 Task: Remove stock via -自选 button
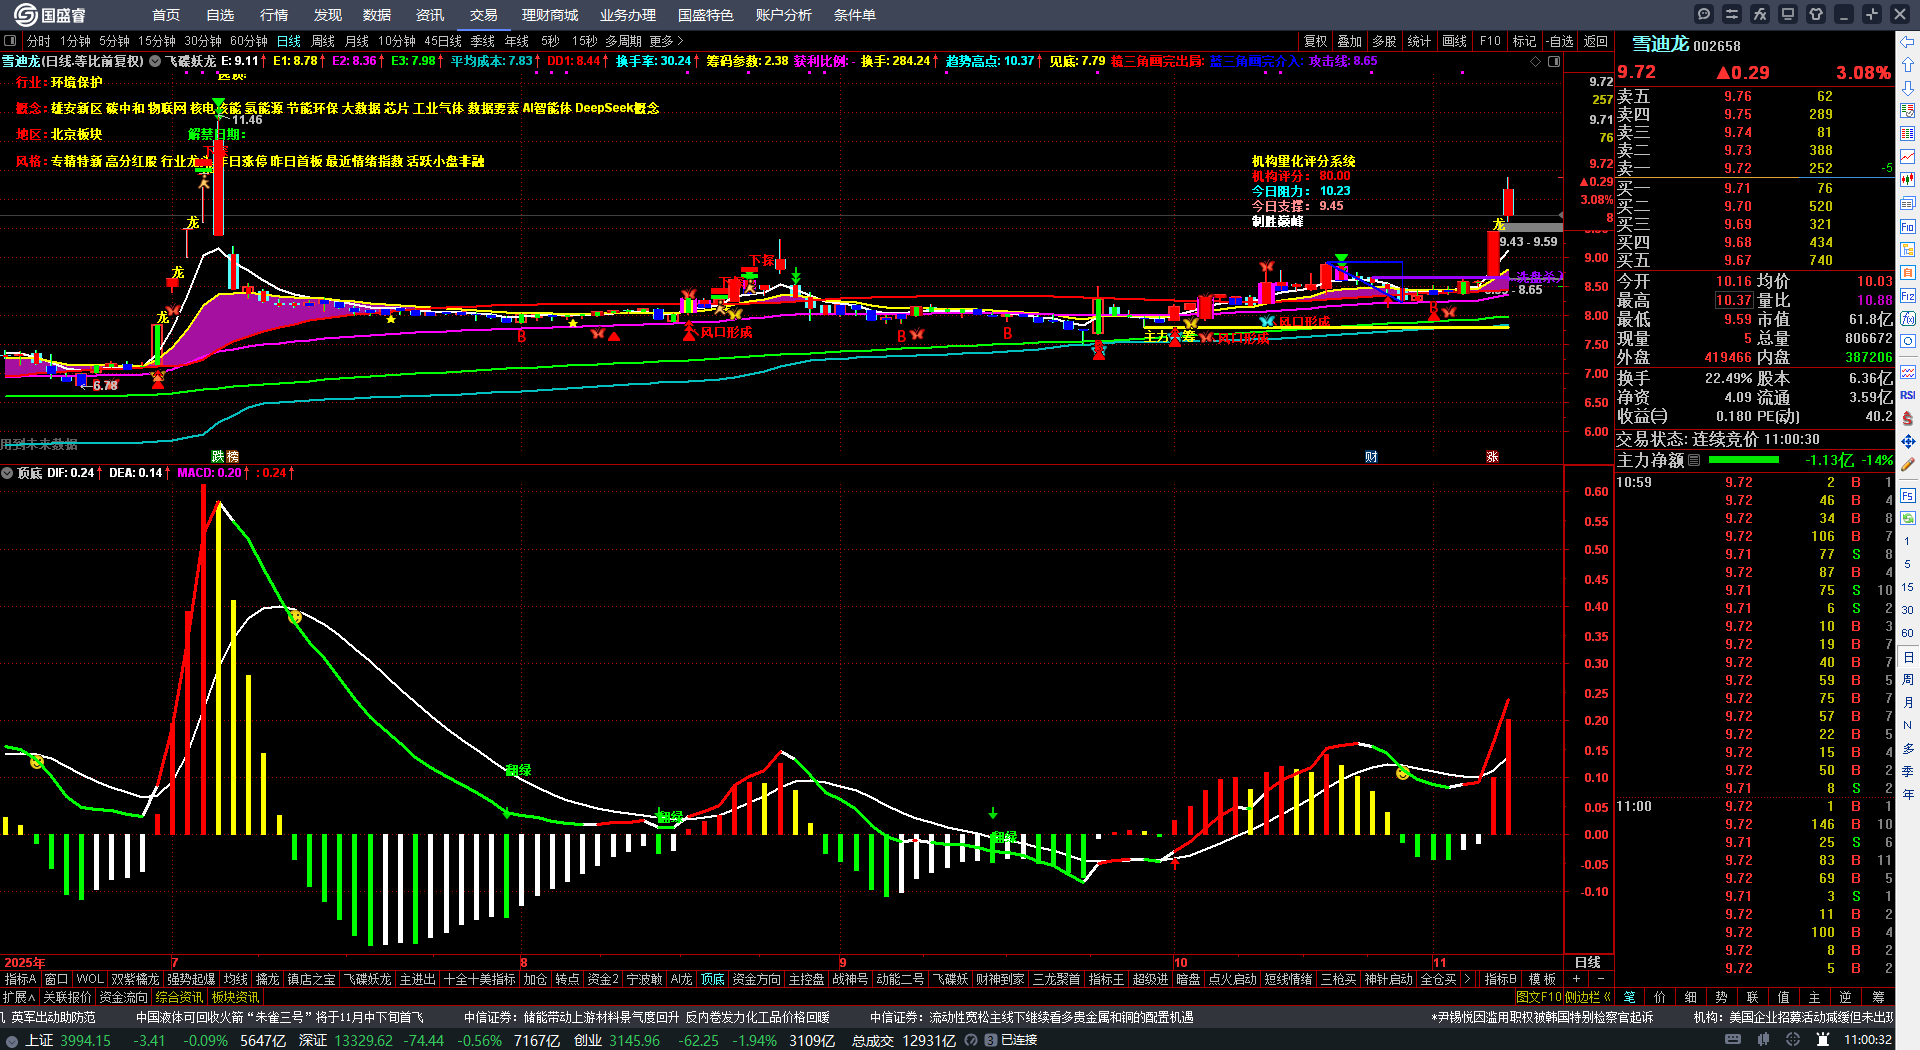coord(1559,41)
